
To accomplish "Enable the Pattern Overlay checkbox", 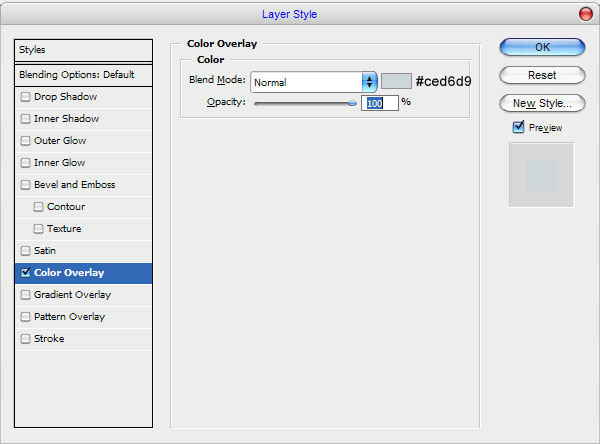I will (25, 317).
